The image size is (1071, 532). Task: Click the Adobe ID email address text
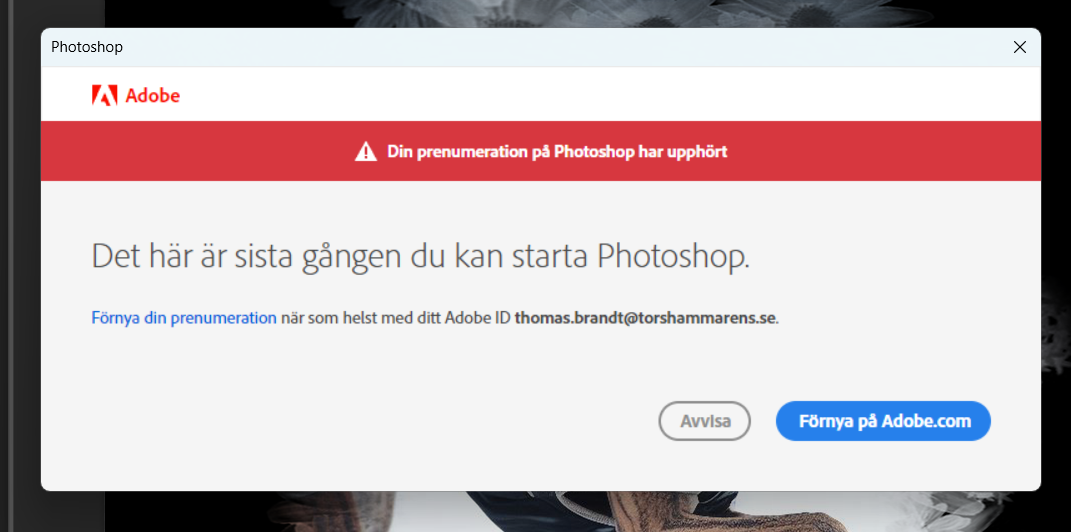tap(645, 318)
